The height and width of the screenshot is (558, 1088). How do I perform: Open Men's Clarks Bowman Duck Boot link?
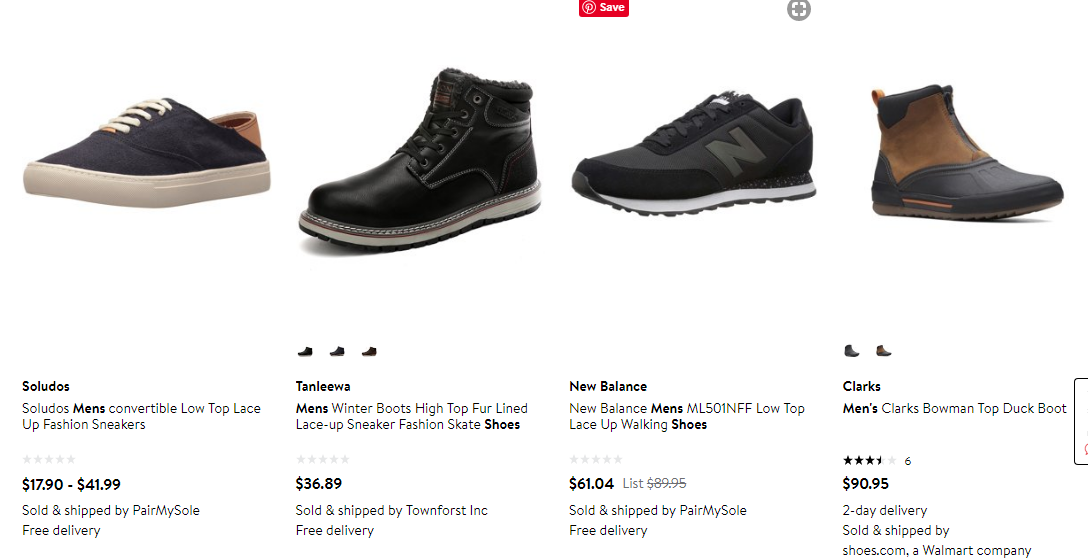(x=954, y=408)
